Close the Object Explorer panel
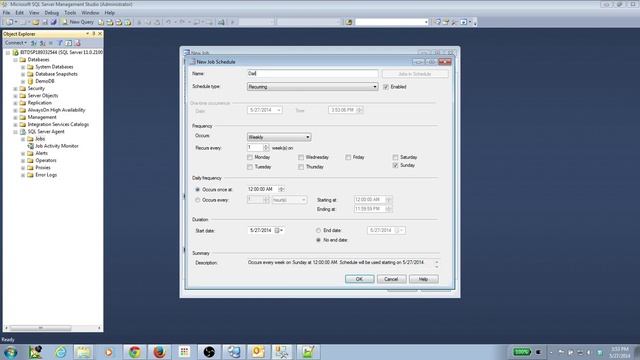Viewport: 640px width, 360px height. click(x=100, y=34)
